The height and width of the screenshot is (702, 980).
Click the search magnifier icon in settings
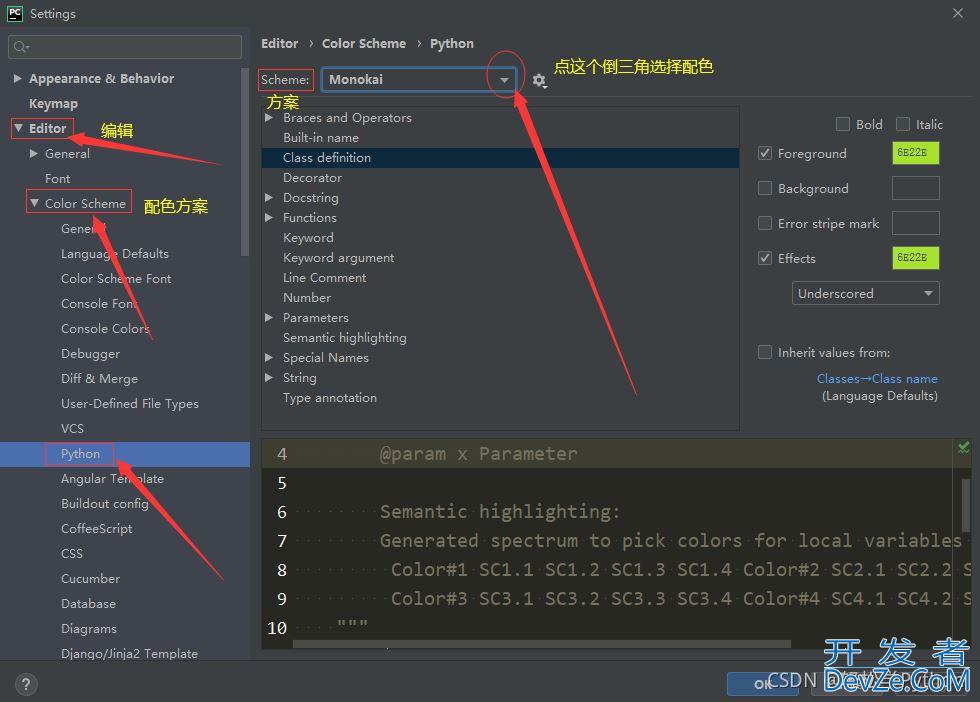tap(21, 47)
